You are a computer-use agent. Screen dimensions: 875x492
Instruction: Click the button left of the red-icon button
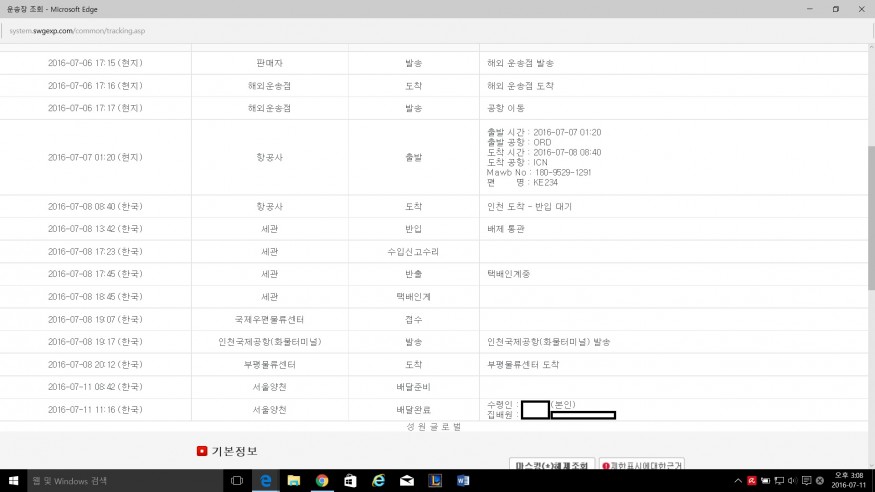[x=552, y=465]
